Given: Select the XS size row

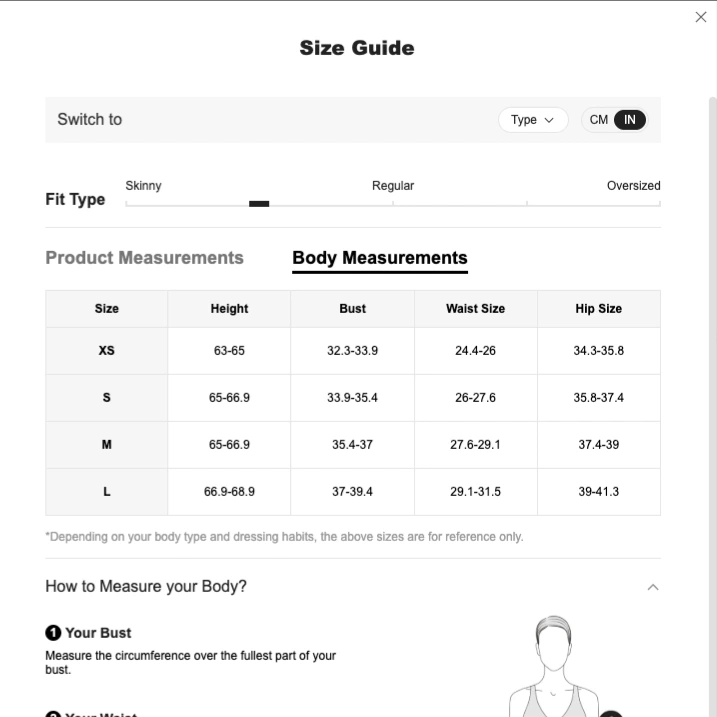Looking at the screenshot, I should (x=353, y=351).
